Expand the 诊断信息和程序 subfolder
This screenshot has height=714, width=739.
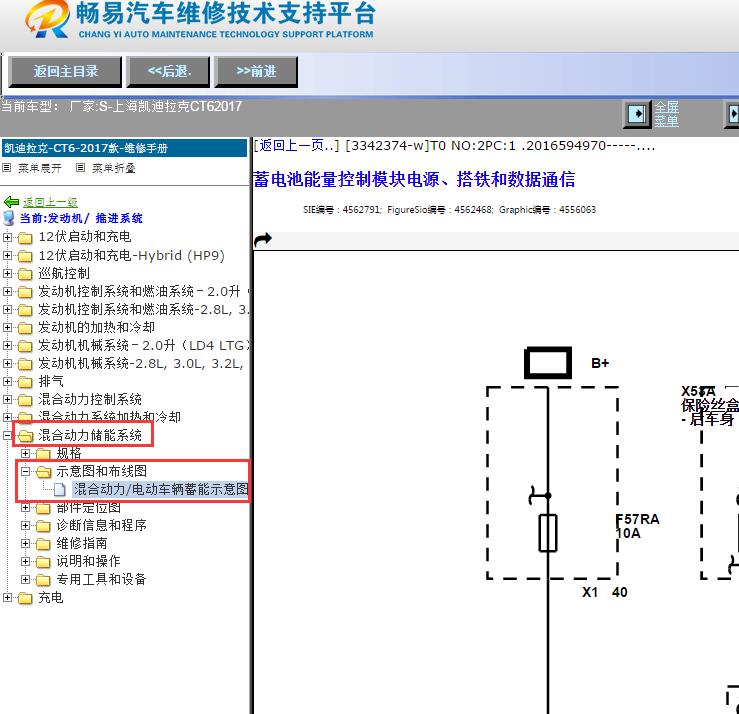tap(25, 525)
